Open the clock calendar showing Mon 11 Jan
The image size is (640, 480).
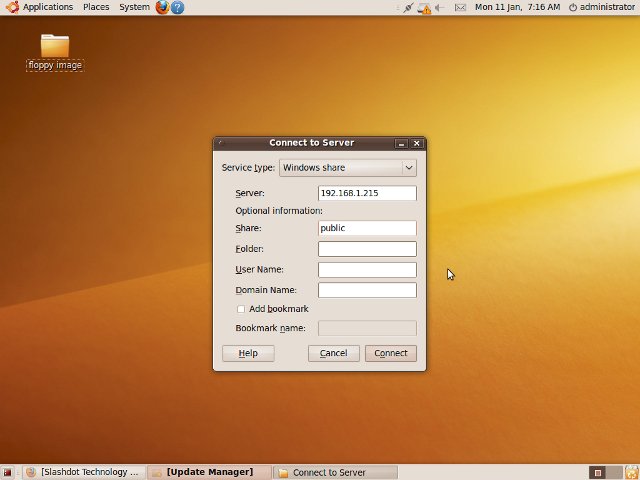(x=517, y=7)
